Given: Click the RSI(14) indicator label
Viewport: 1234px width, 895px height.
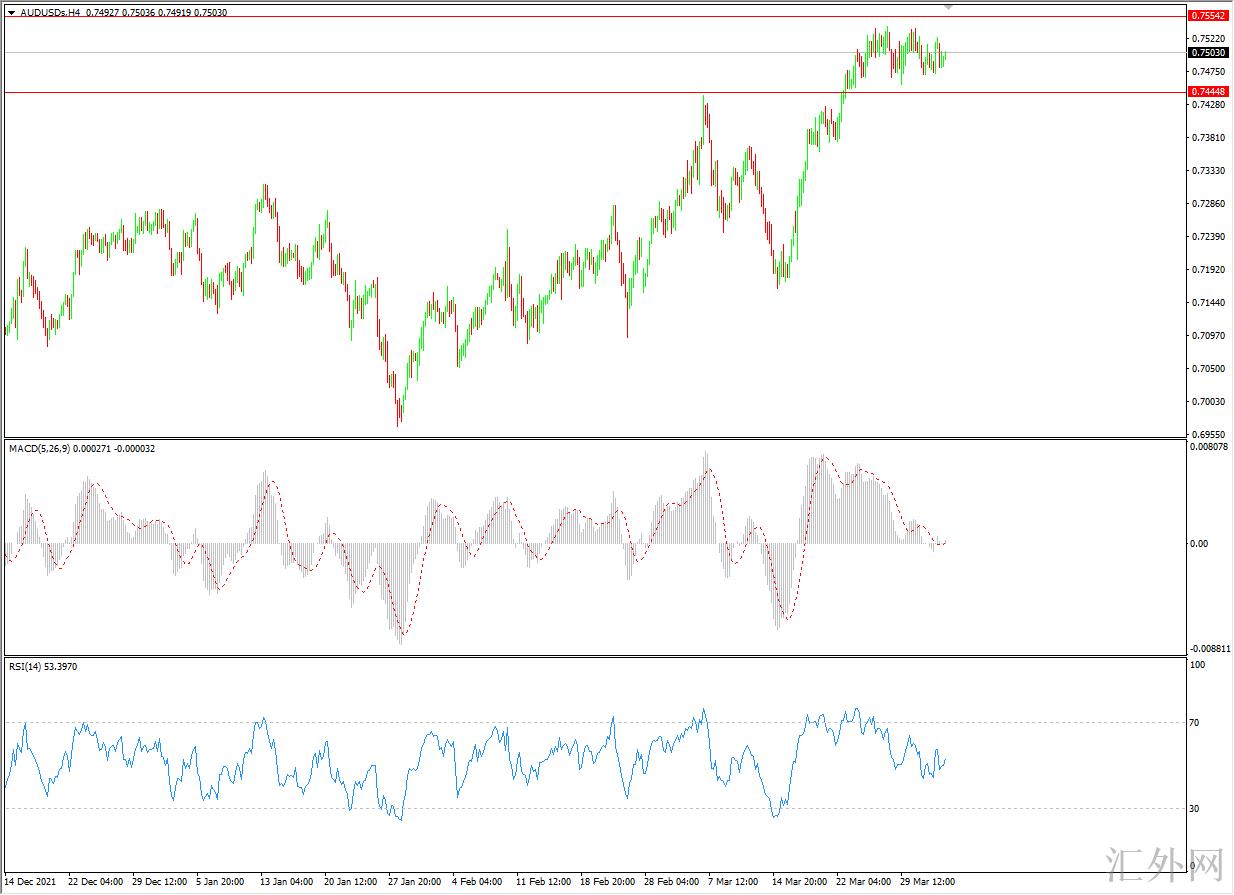Looking at the screenshot, I should [x=29, y=667].
